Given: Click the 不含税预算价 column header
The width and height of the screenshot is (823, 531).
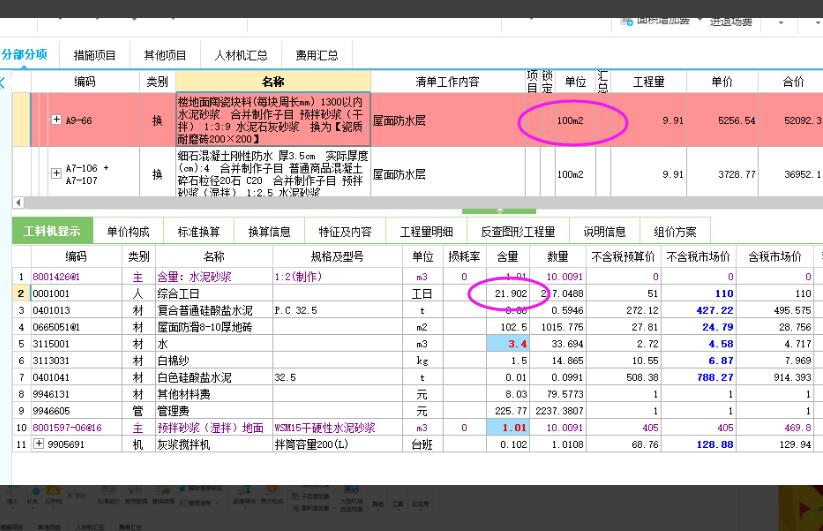Looking at the screenshot, I should [623, 257].
